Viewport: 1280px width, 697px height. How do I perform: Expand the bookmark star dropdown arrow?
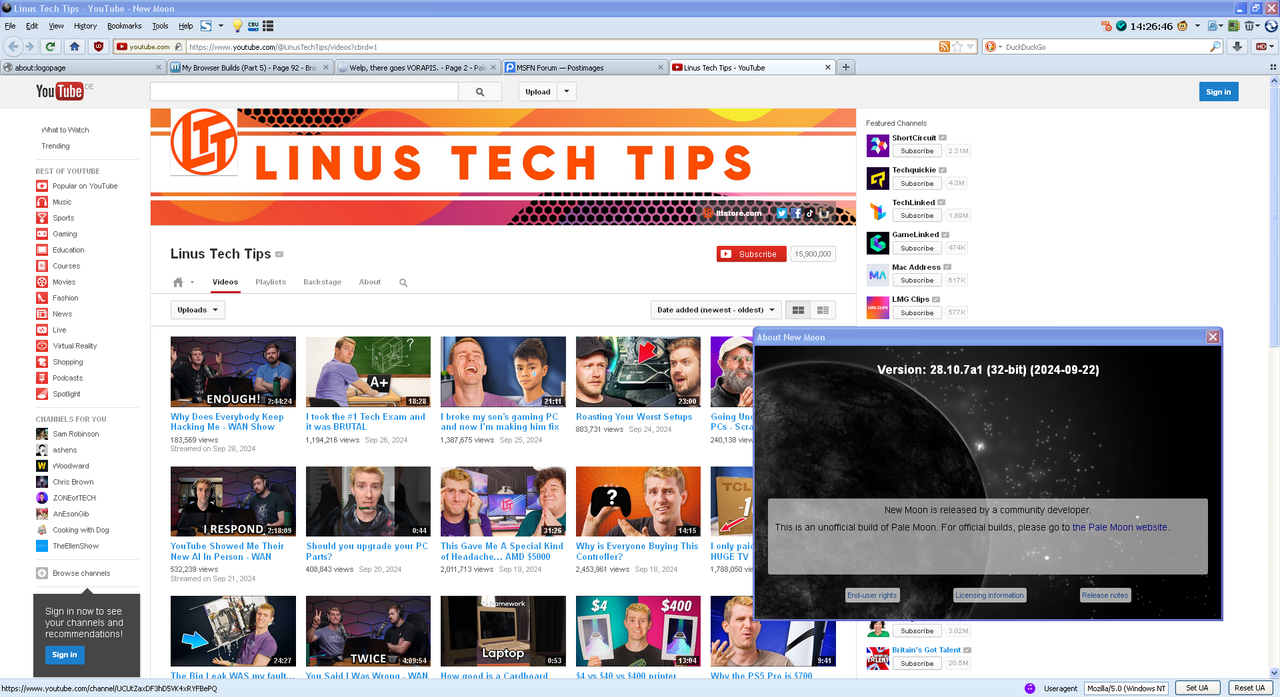[x=971, y=46]
